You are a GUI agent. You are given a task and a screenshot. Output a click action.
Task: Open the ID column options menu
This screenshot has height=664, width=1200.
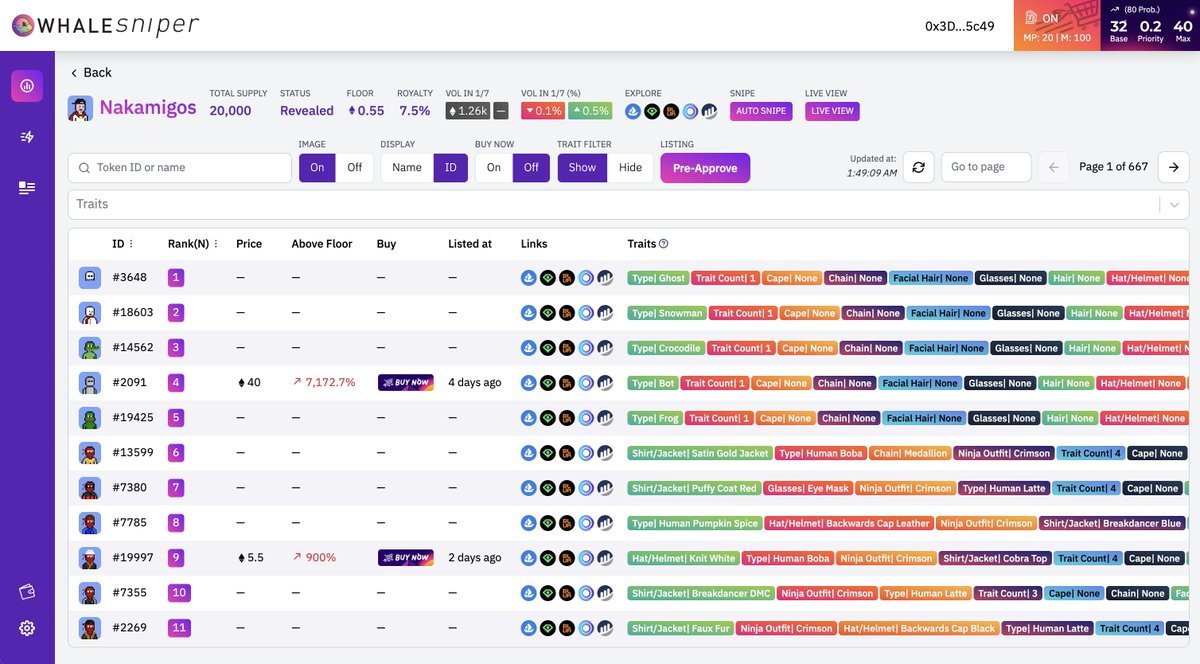tap(131, 244)
